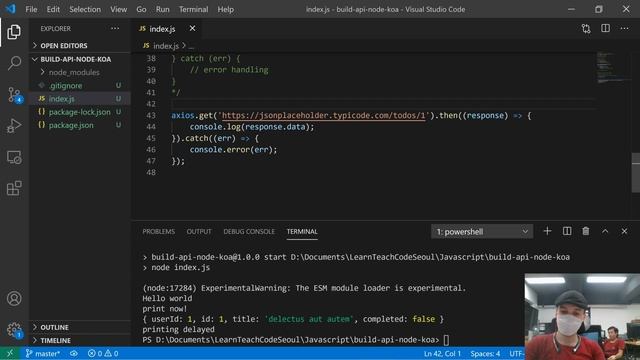640x360 pixels.
Task: Click the Ln 42, Col 1 status item
Action: (x=442, y=353)
